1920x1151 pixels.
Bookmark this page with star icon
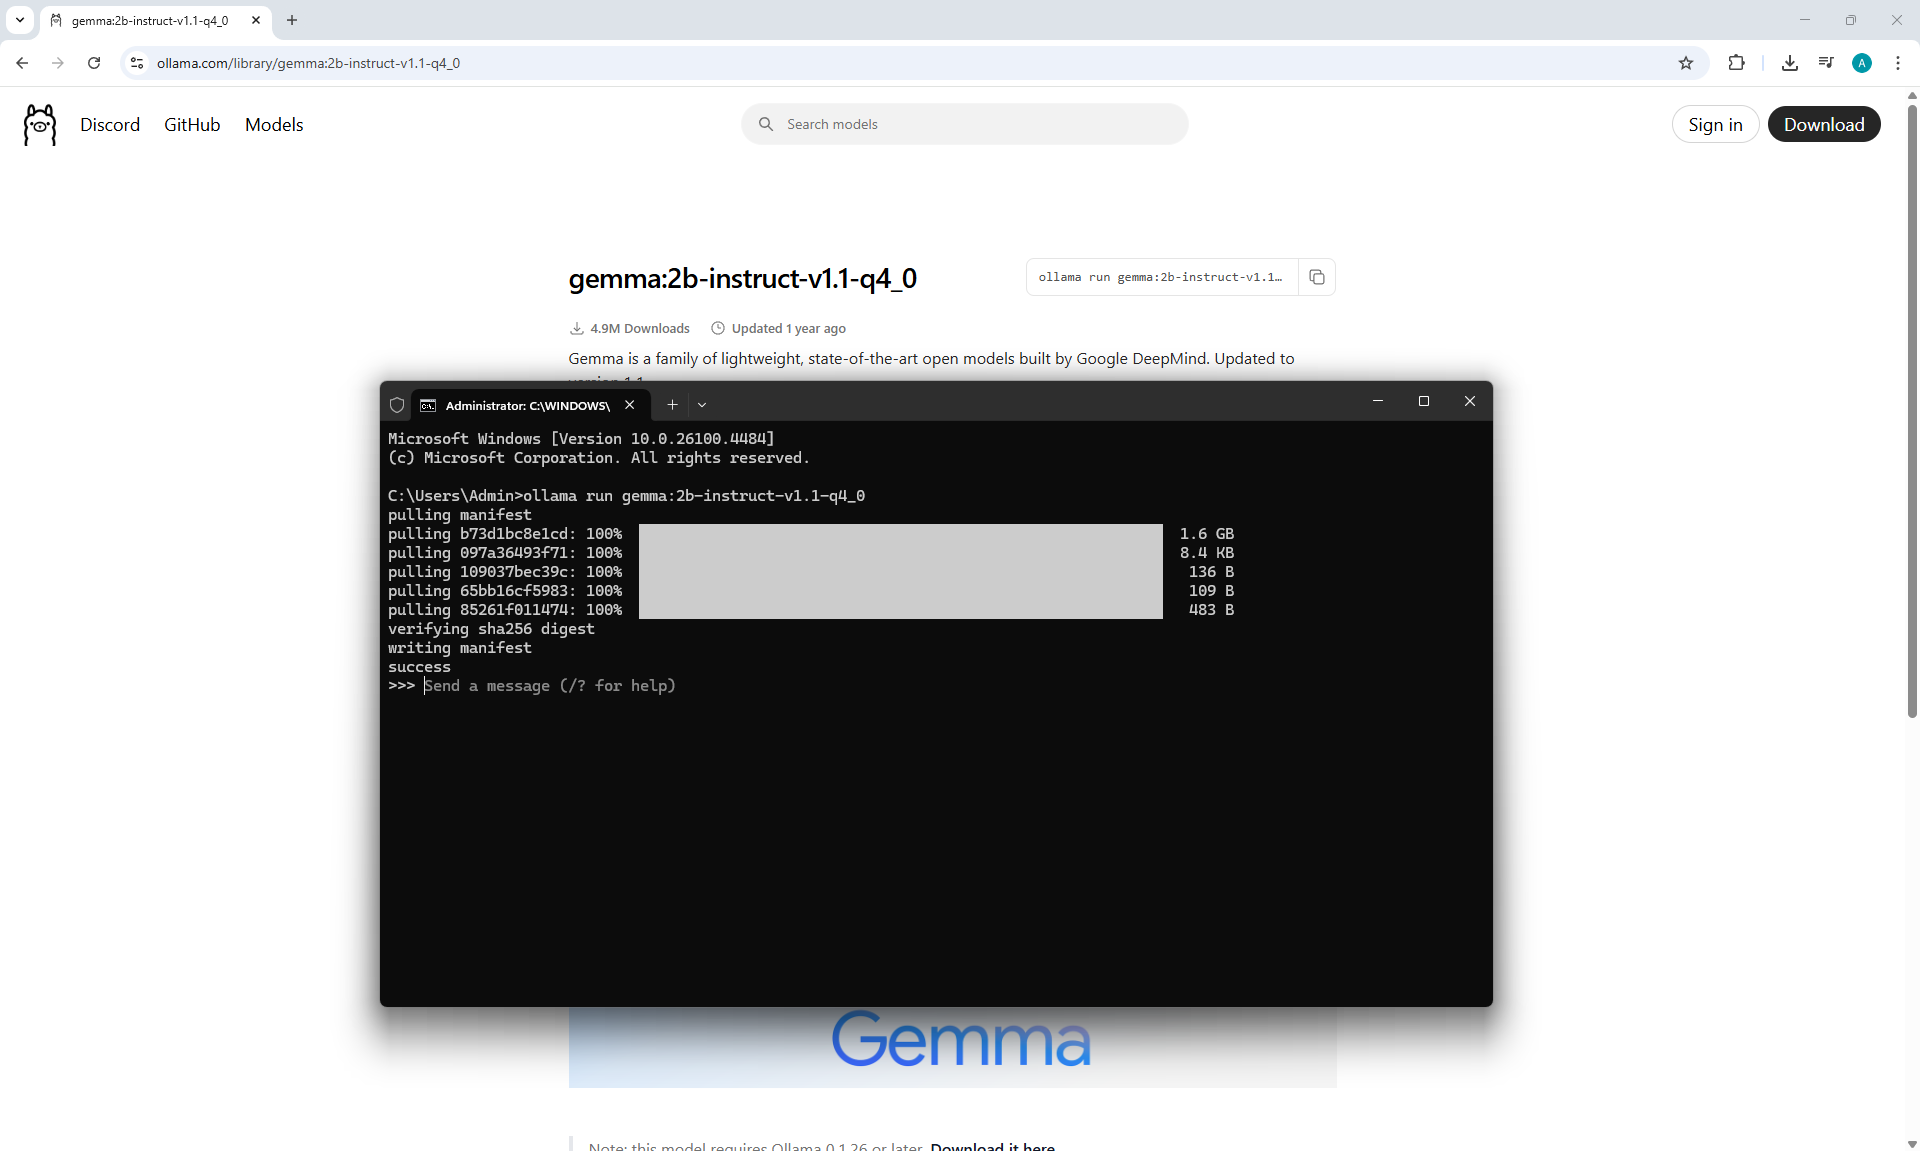click(1686, 63)
